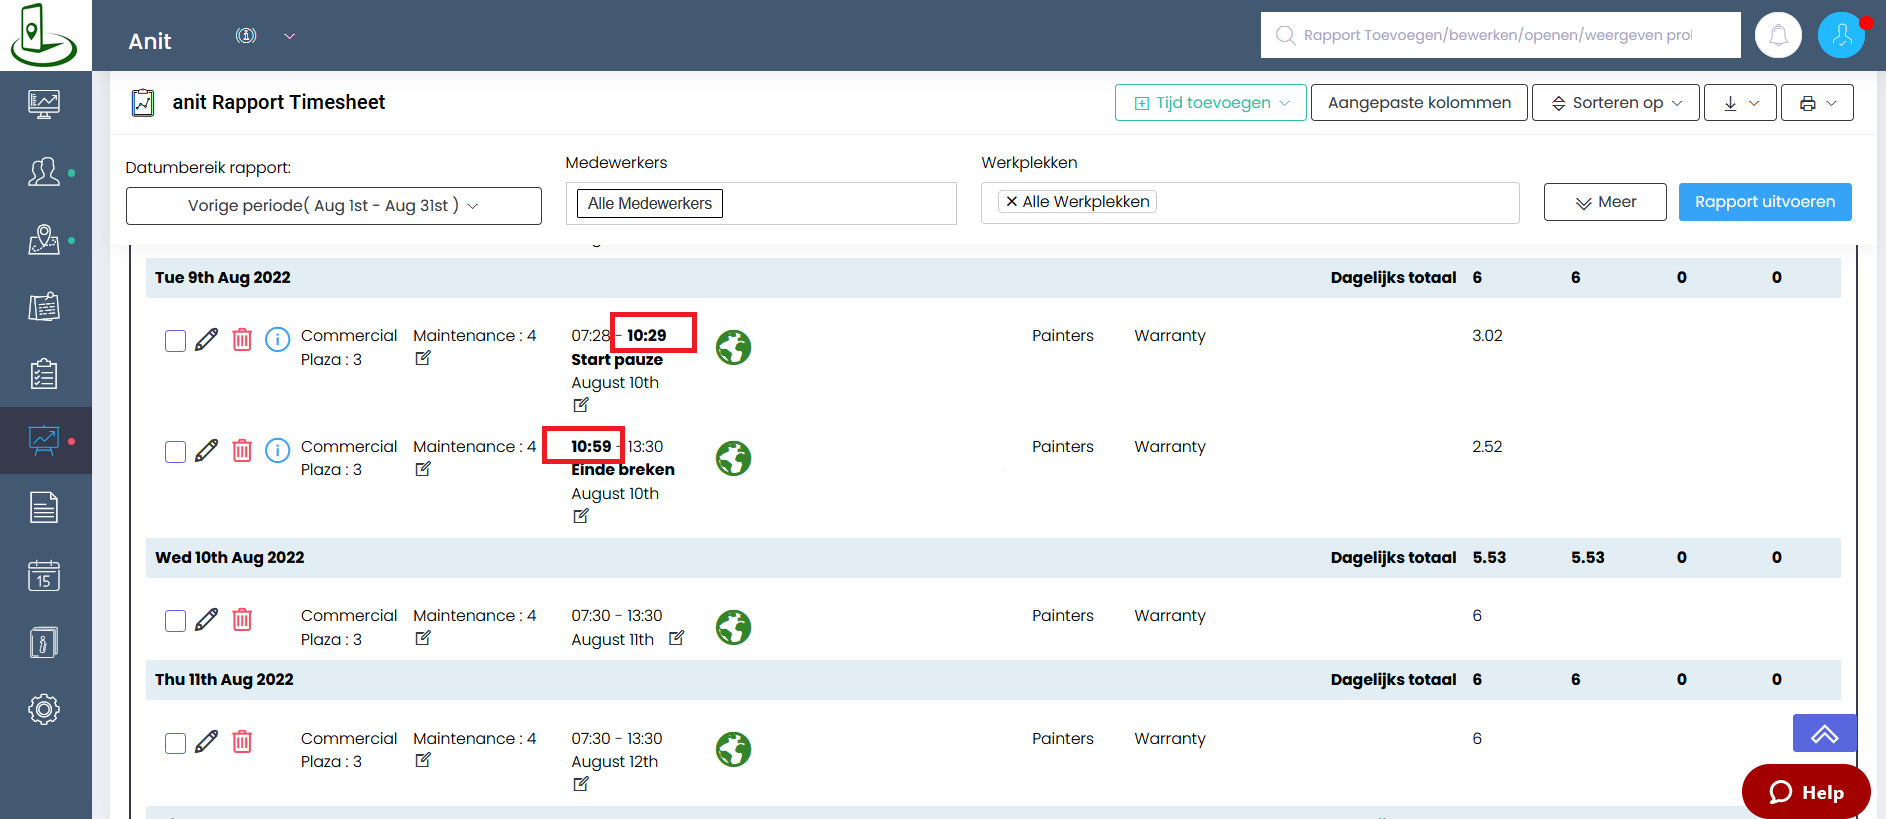Click the report search input field
The height and width of the screenshot is (819, 1886).
(x=1500, y=35)
